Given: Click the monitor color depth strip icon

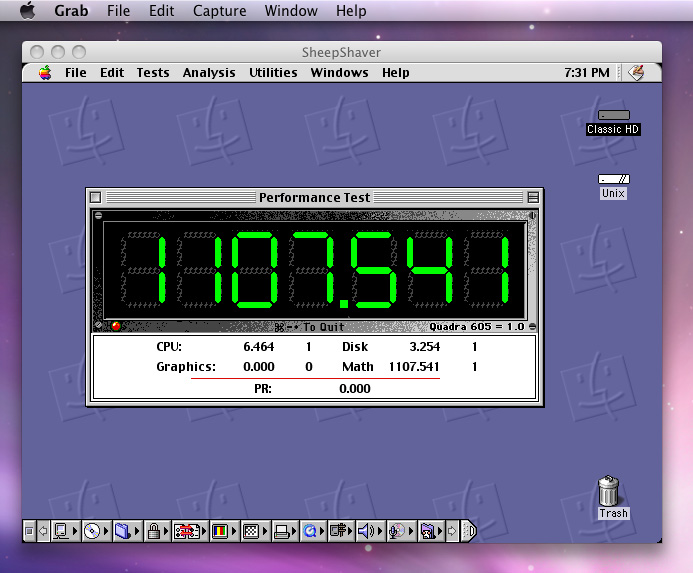Looking at the screenshot, I should click(218, 531).
